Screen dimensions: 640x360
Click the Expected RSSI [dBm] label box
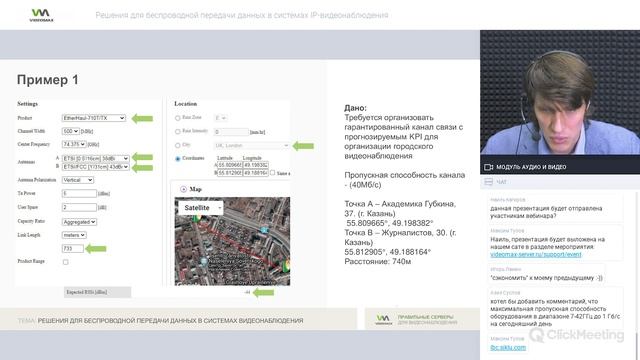point(98,292)
